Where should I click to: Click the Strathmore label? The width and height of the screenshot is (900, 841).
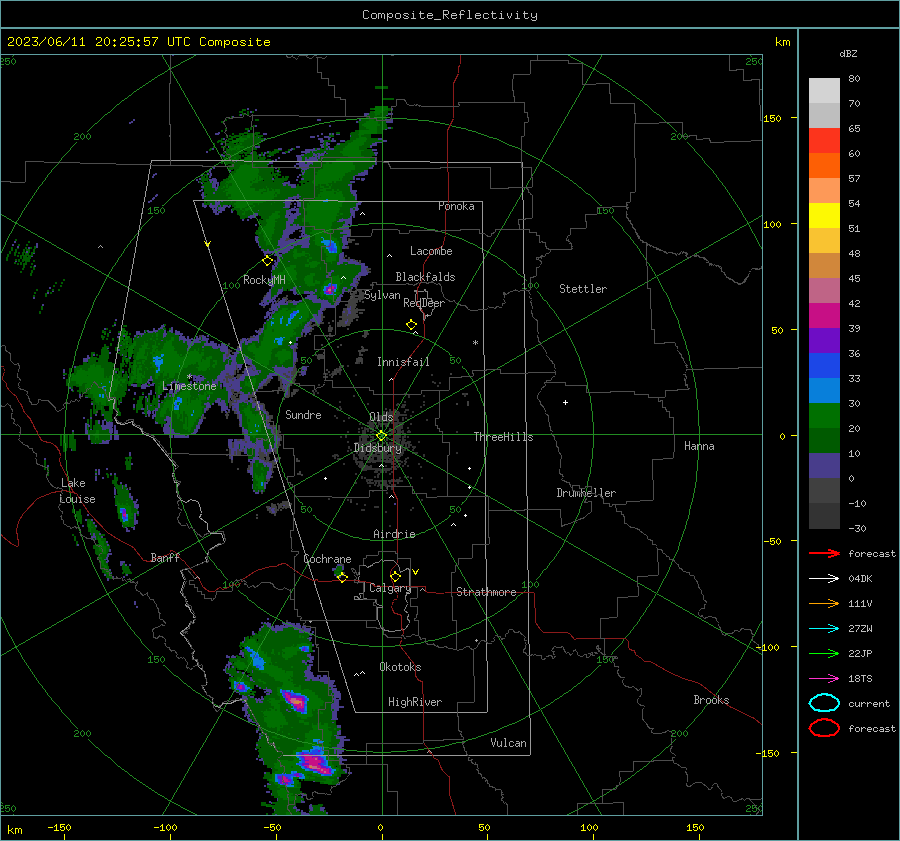(x=486, y=592)
